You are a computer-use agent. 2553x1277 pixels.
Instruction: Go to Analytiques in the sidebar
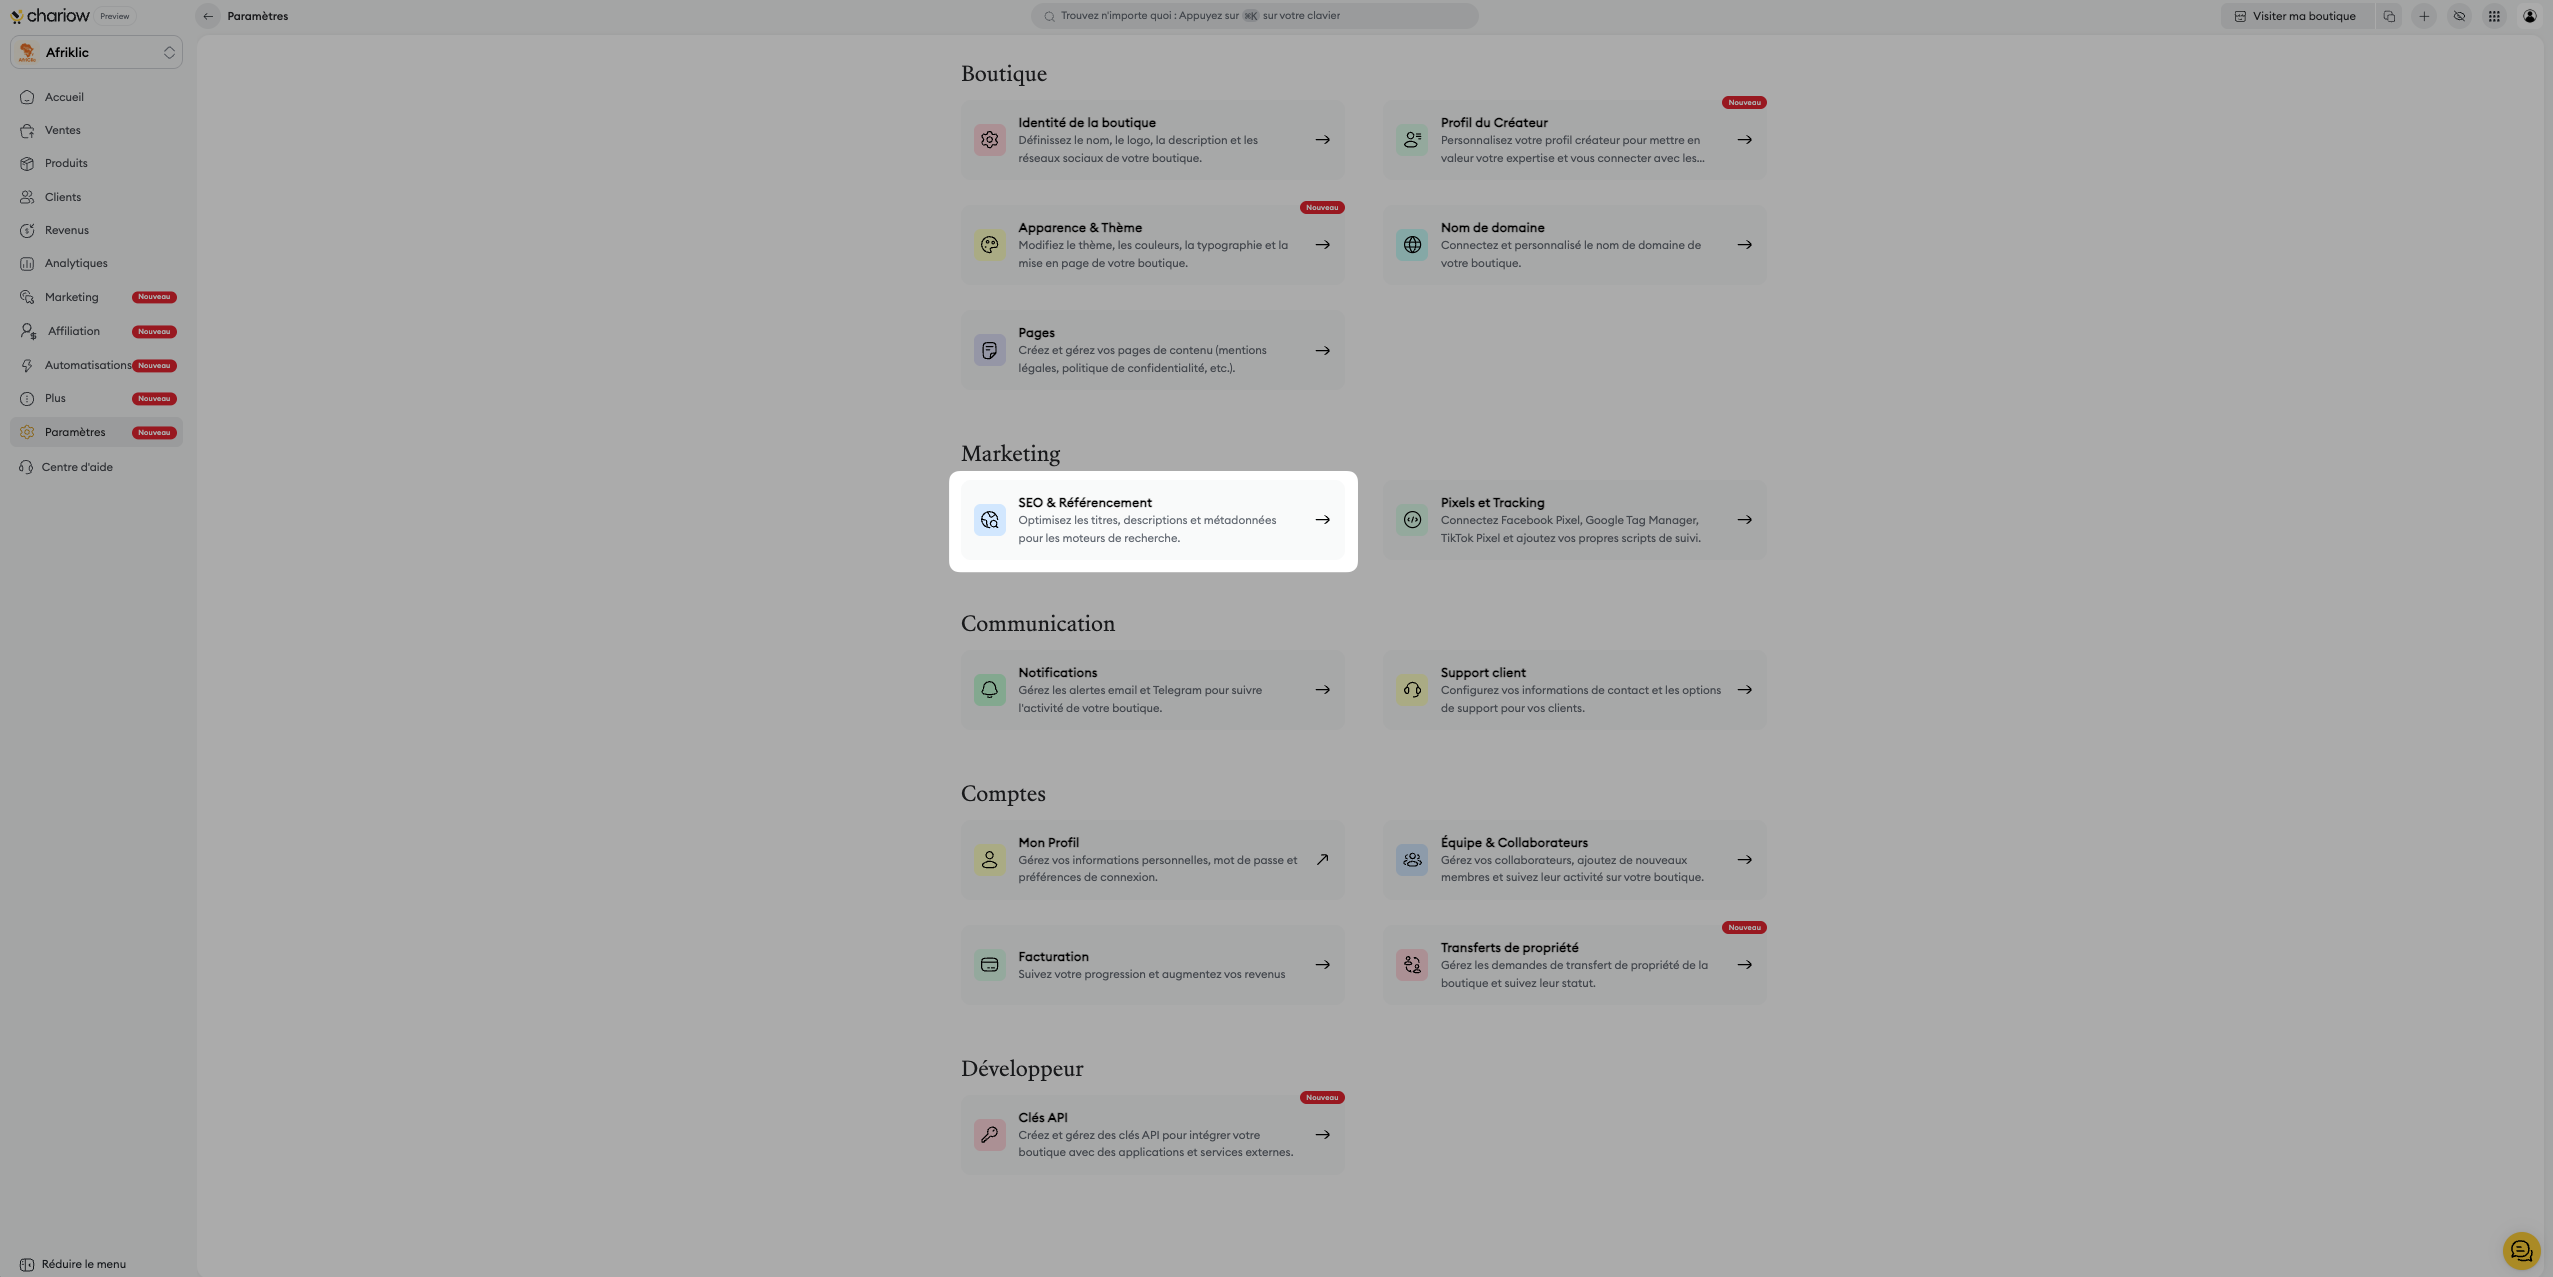point(76,263)
